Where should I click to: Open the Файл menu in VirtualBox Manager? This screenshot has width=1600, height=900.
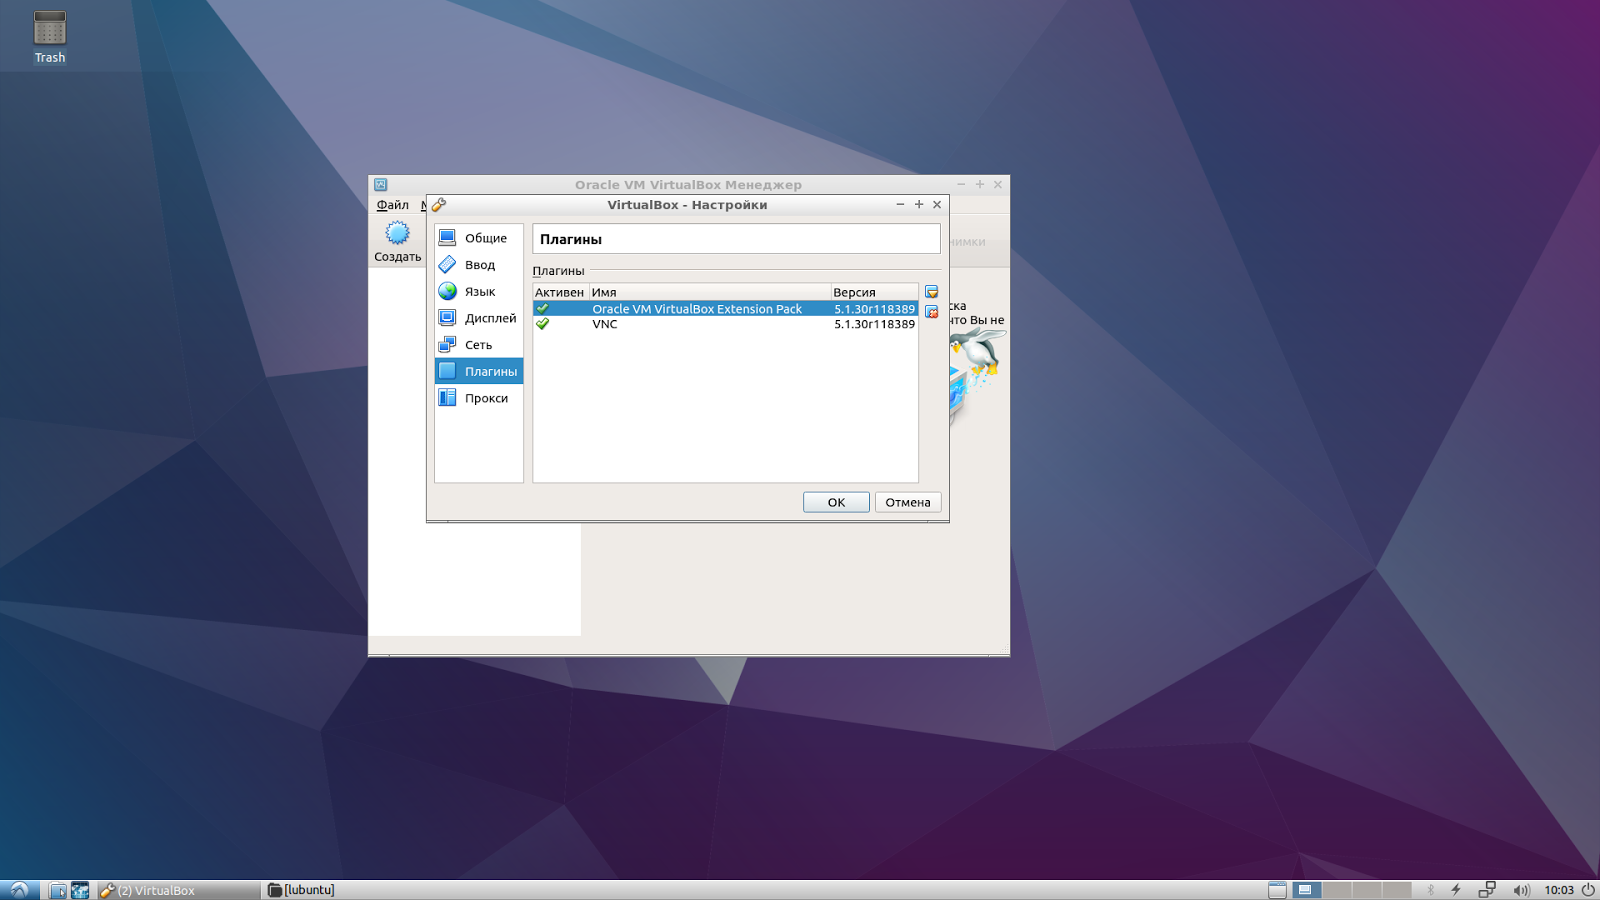point(392,205)
